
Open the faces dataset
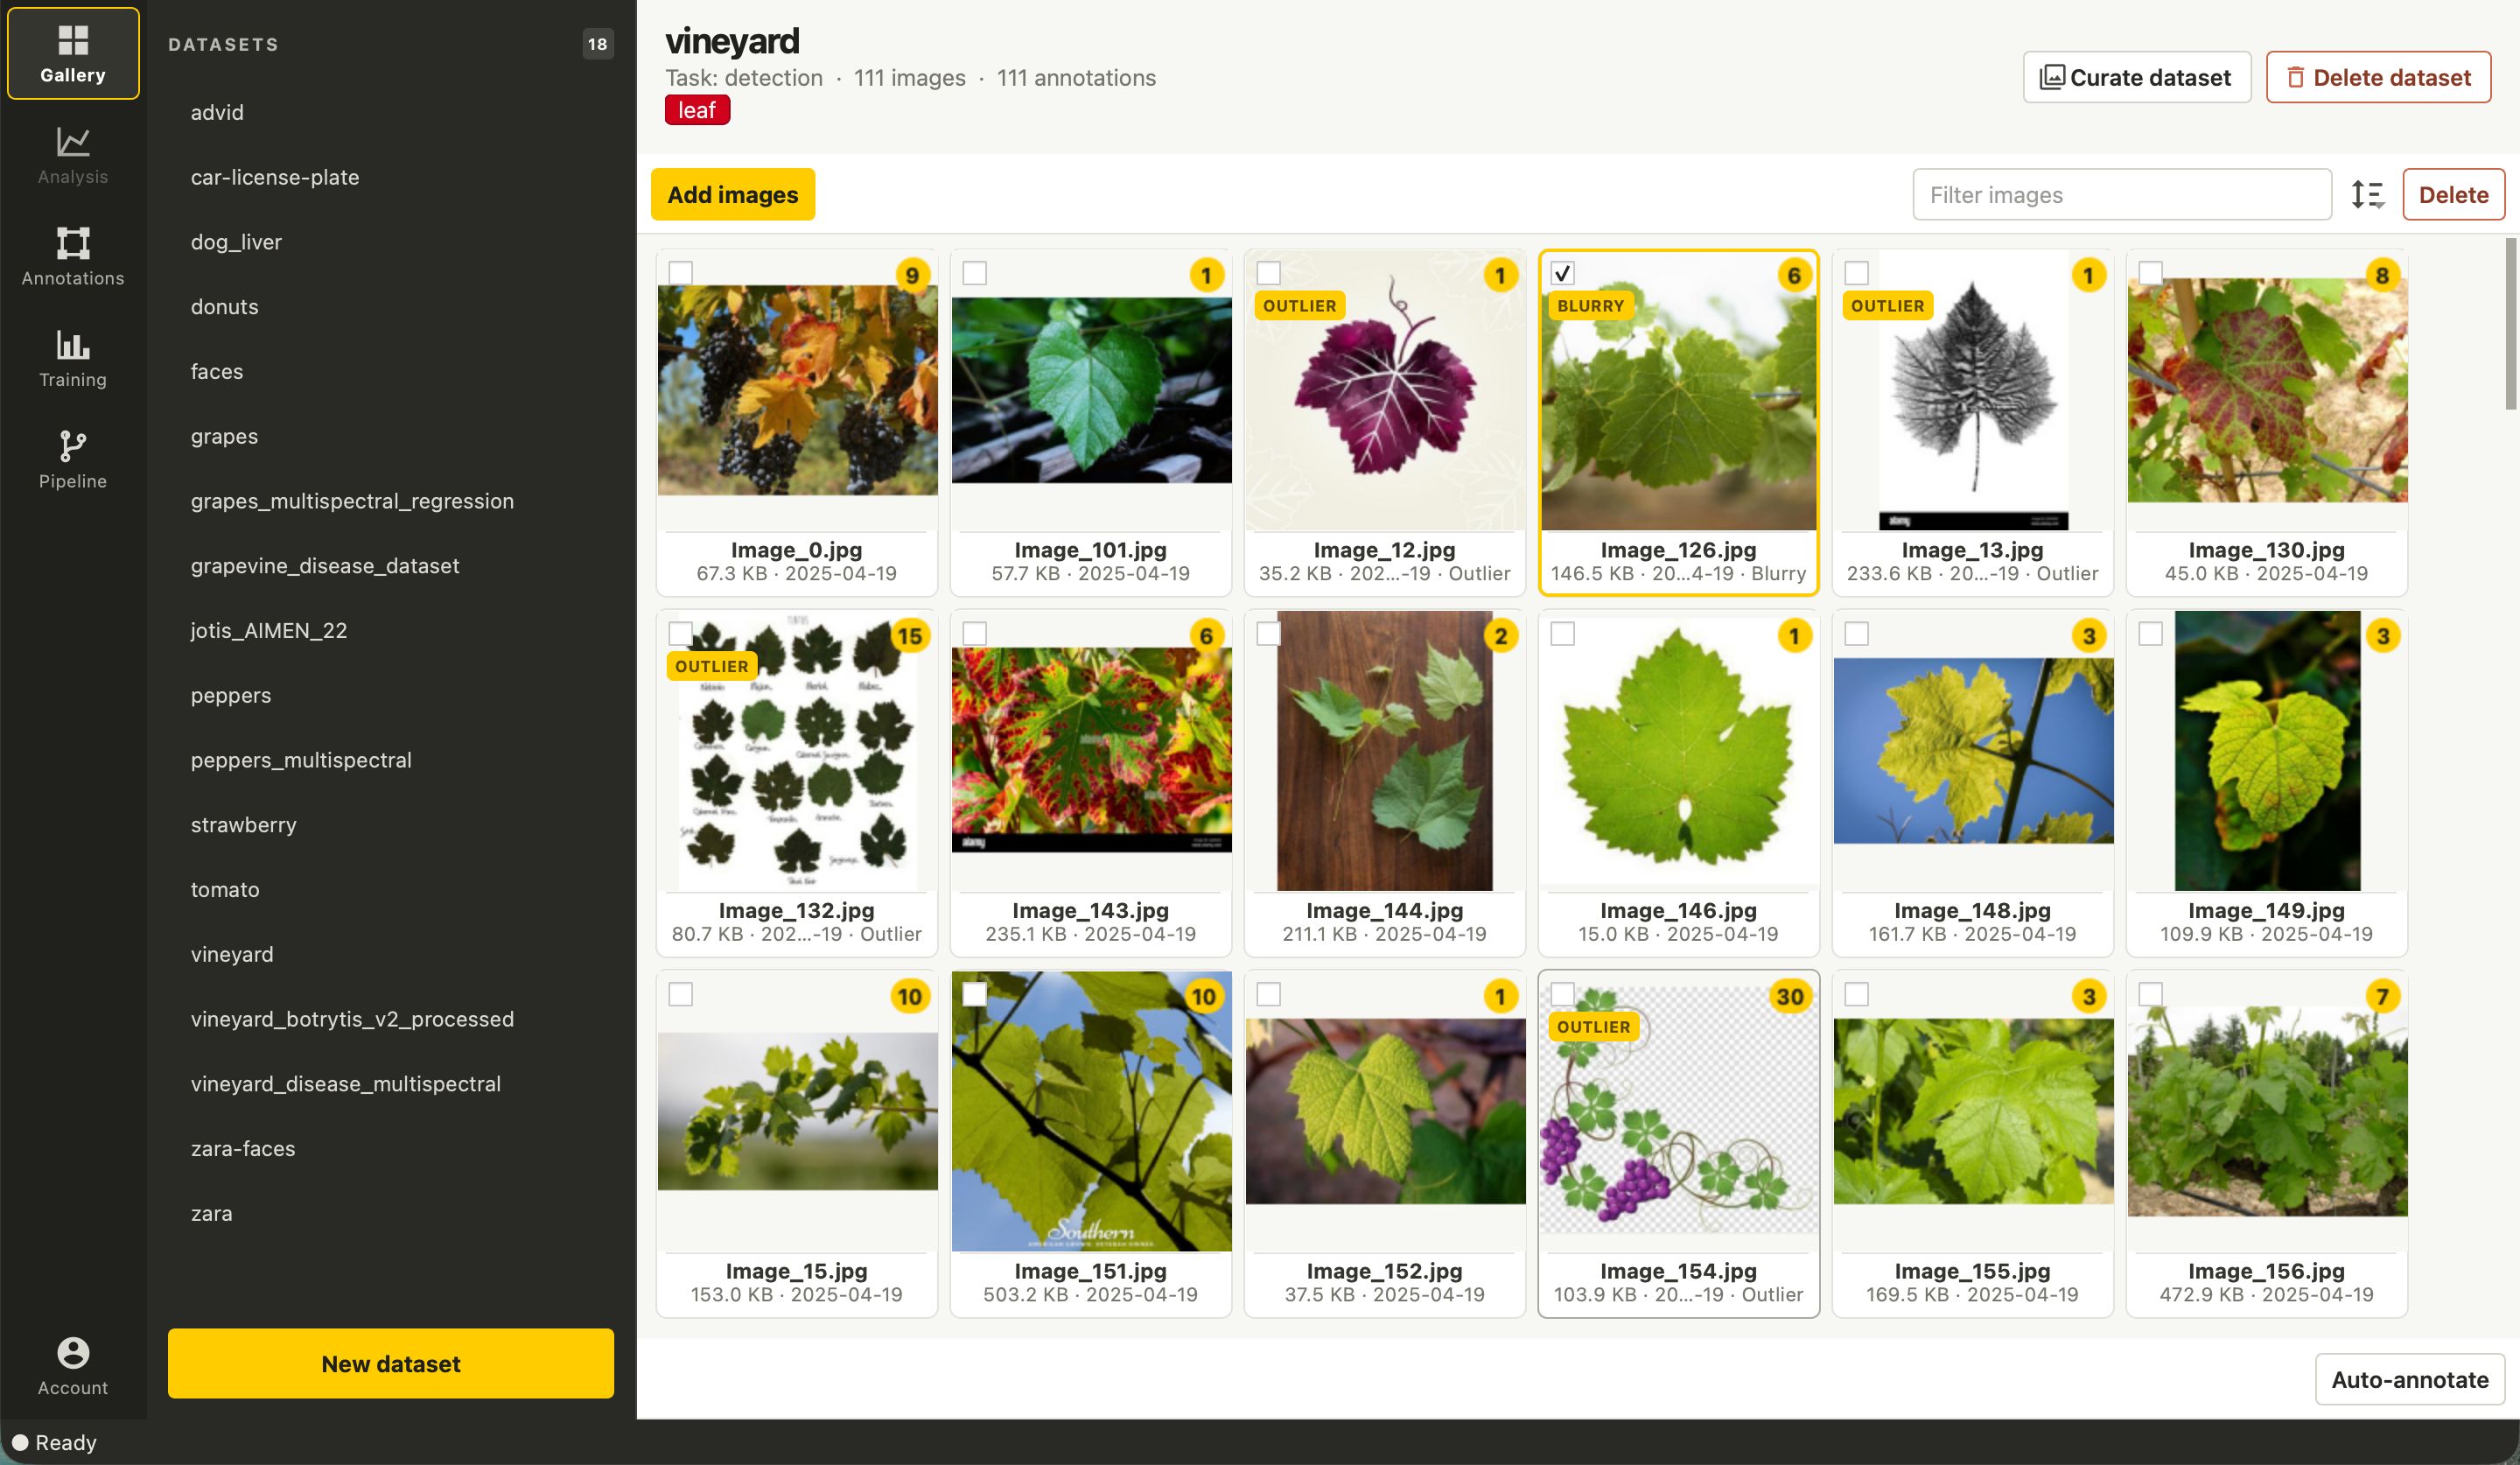coord(391,372)
